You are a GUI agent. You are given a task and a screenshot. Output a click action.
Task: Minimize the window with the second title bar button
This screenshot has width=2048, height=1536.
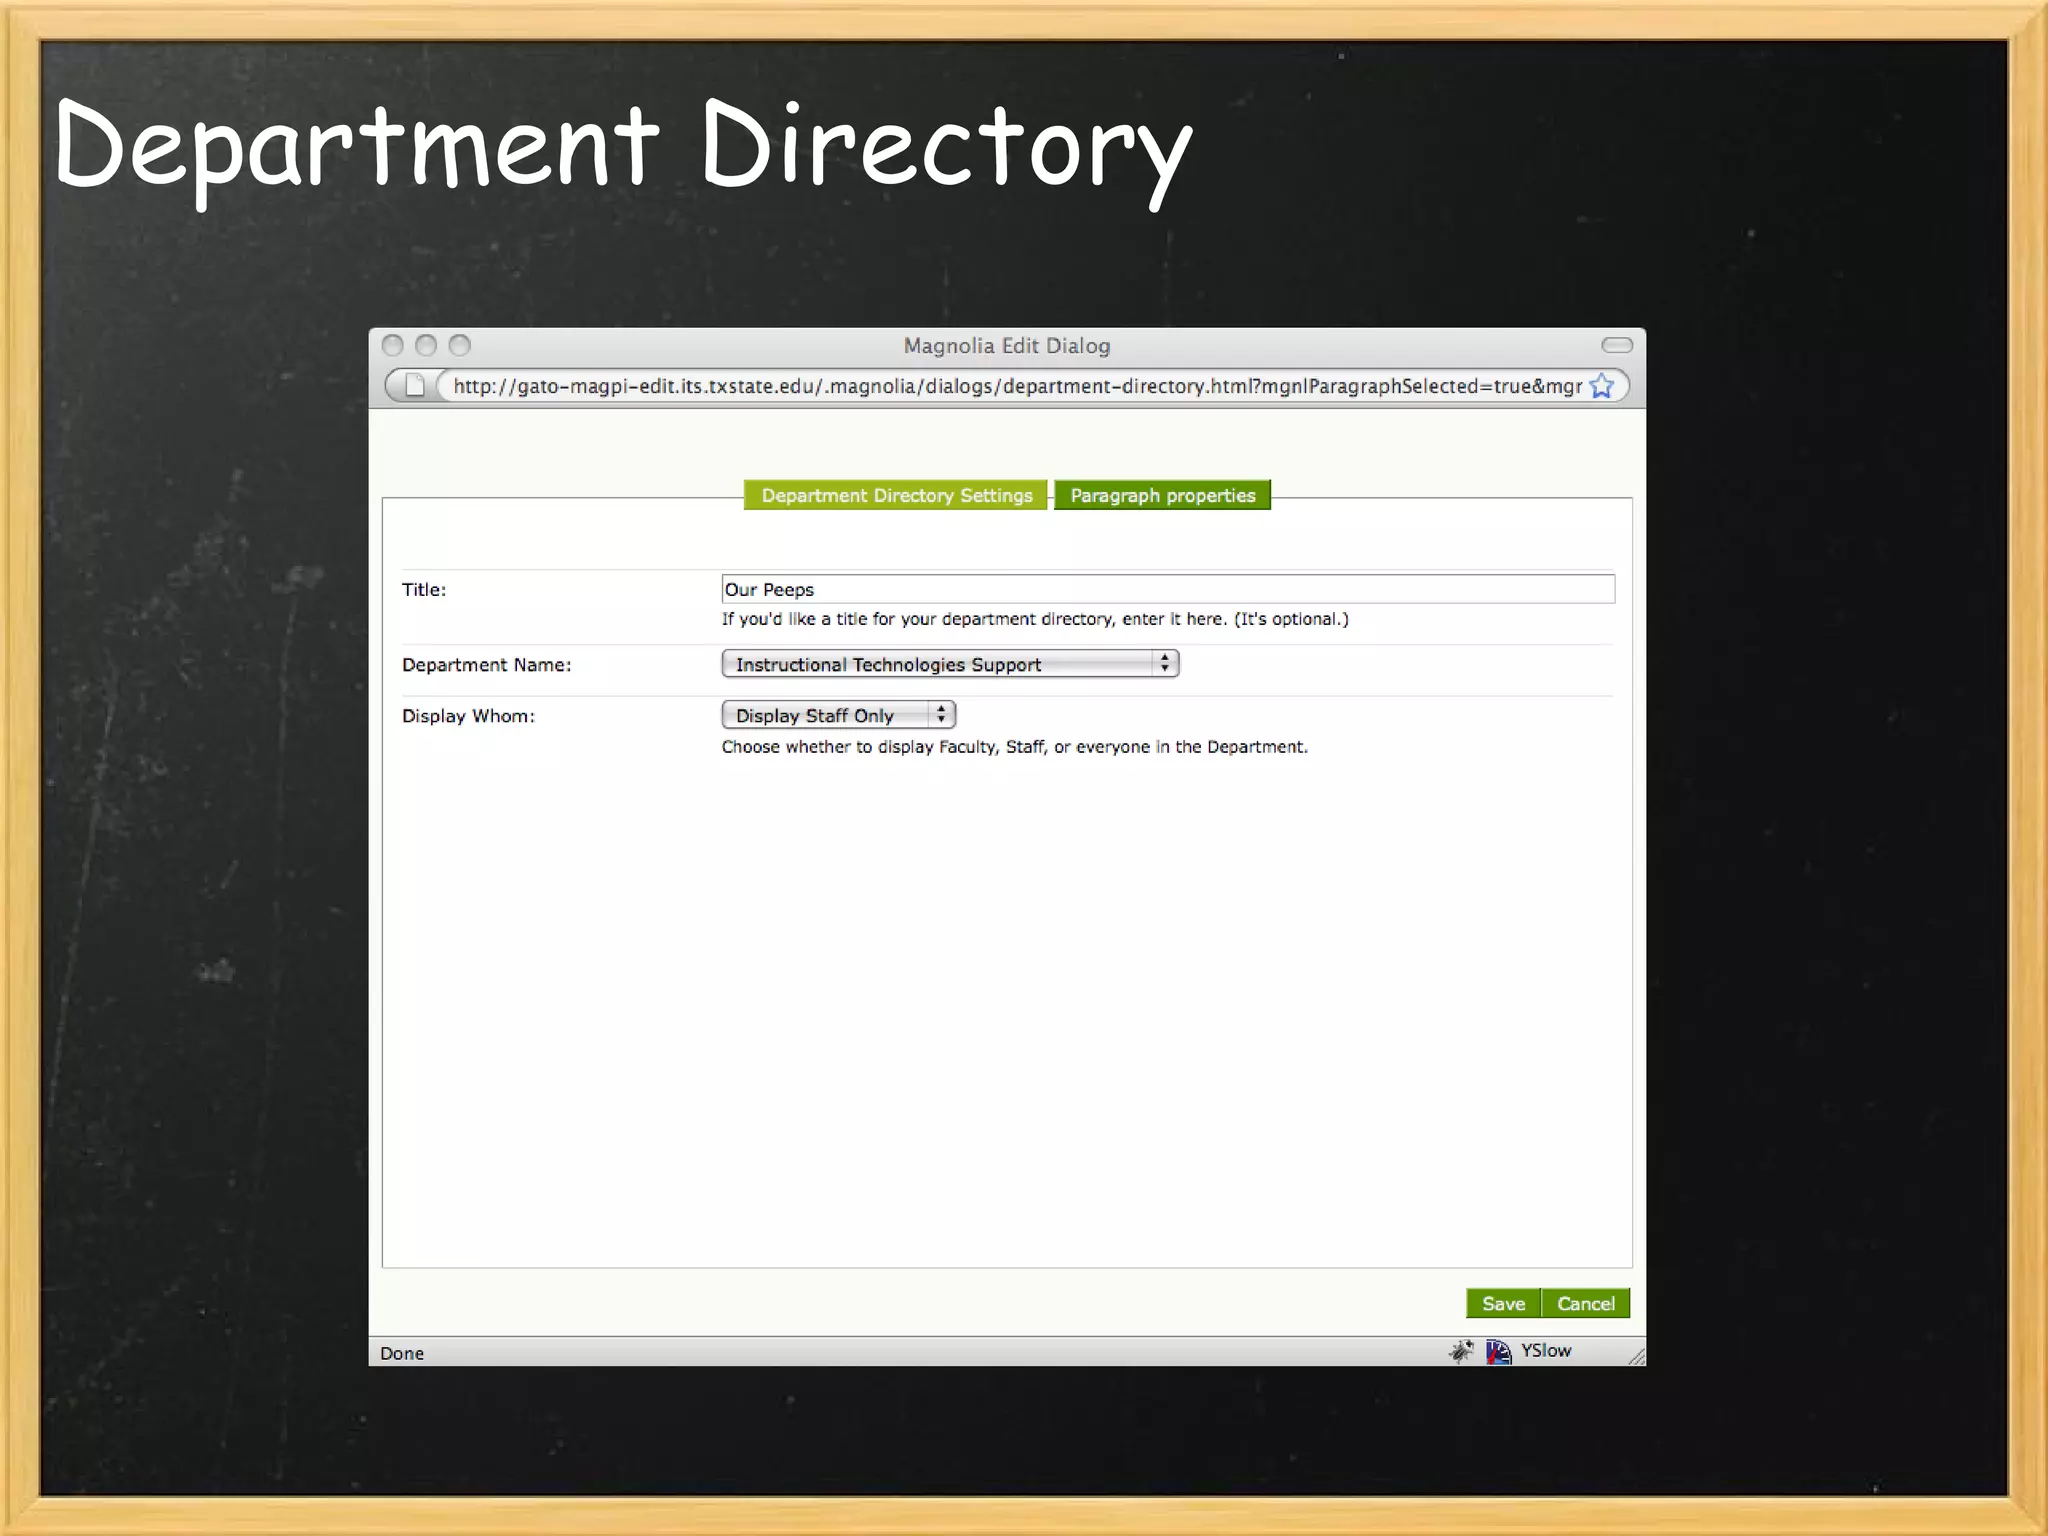click(x=426, y=345)
